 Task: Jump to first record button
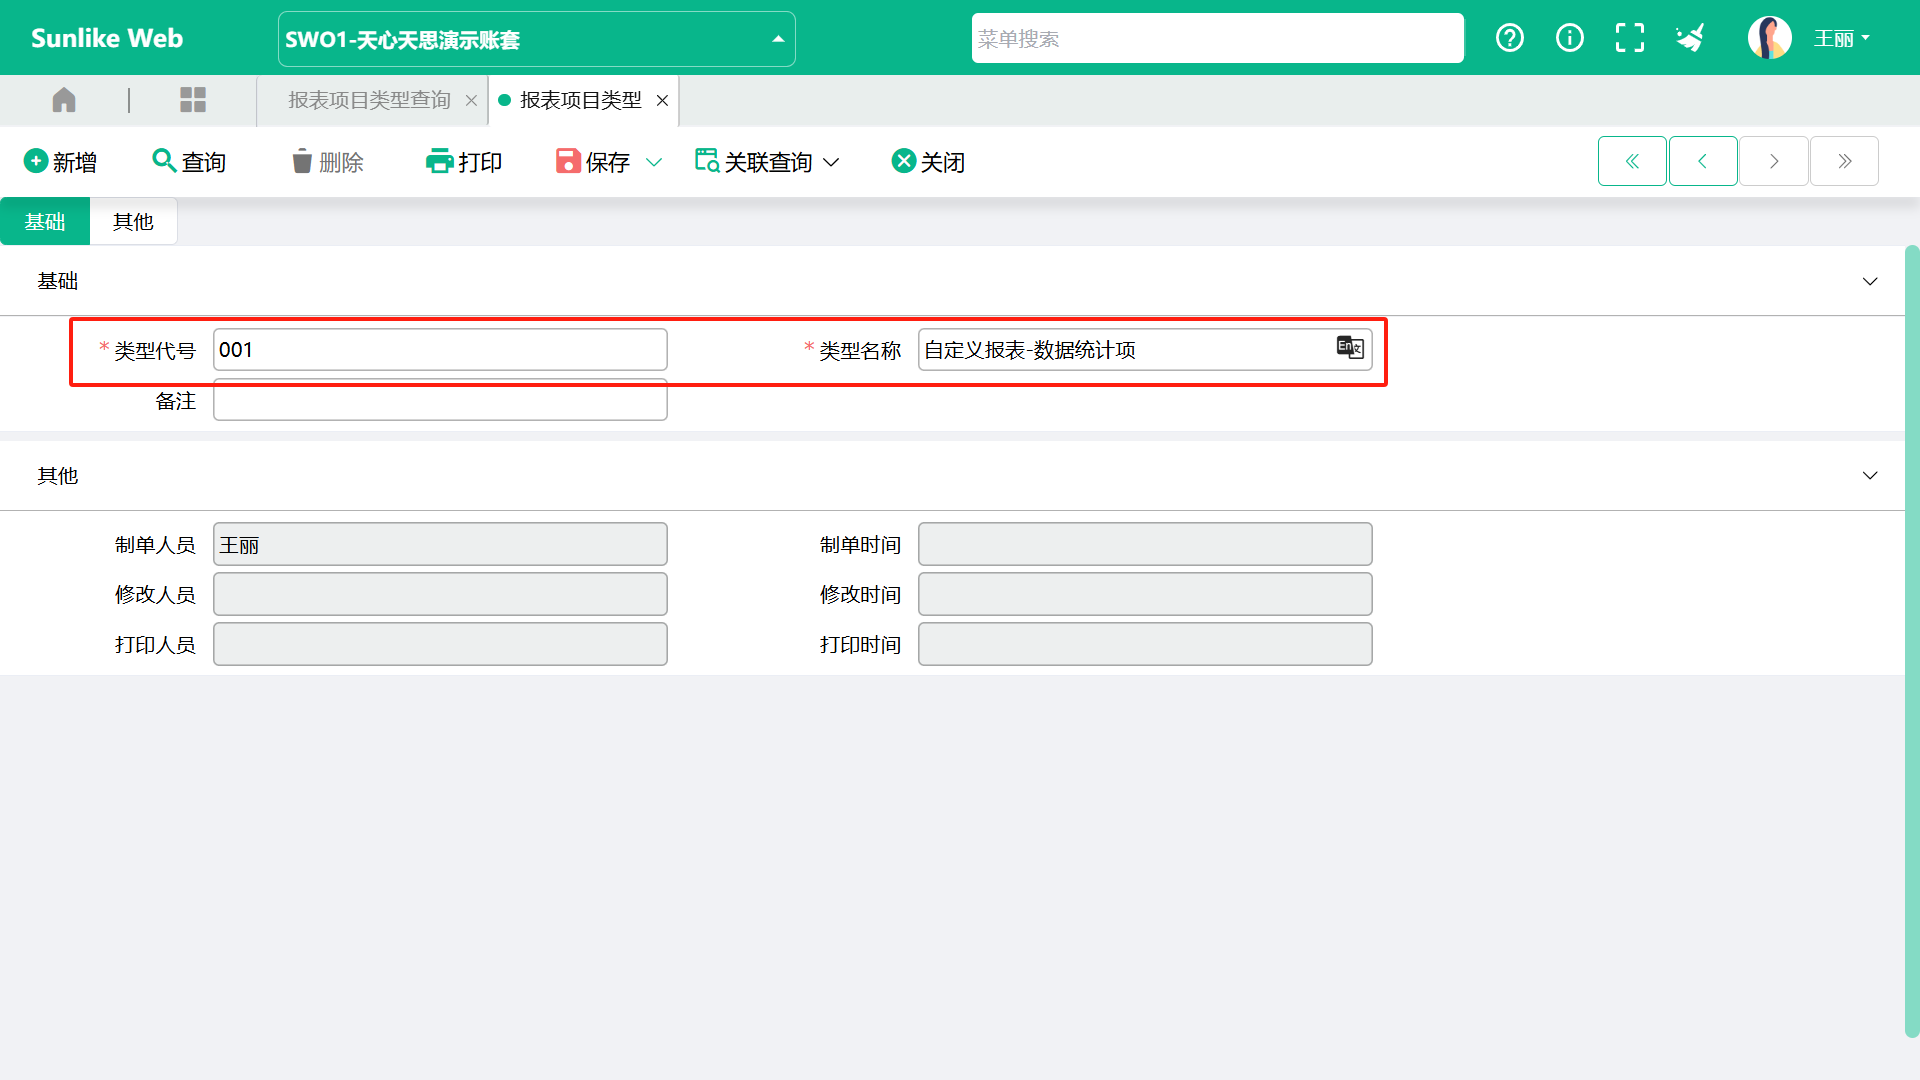click(1632, 161)
